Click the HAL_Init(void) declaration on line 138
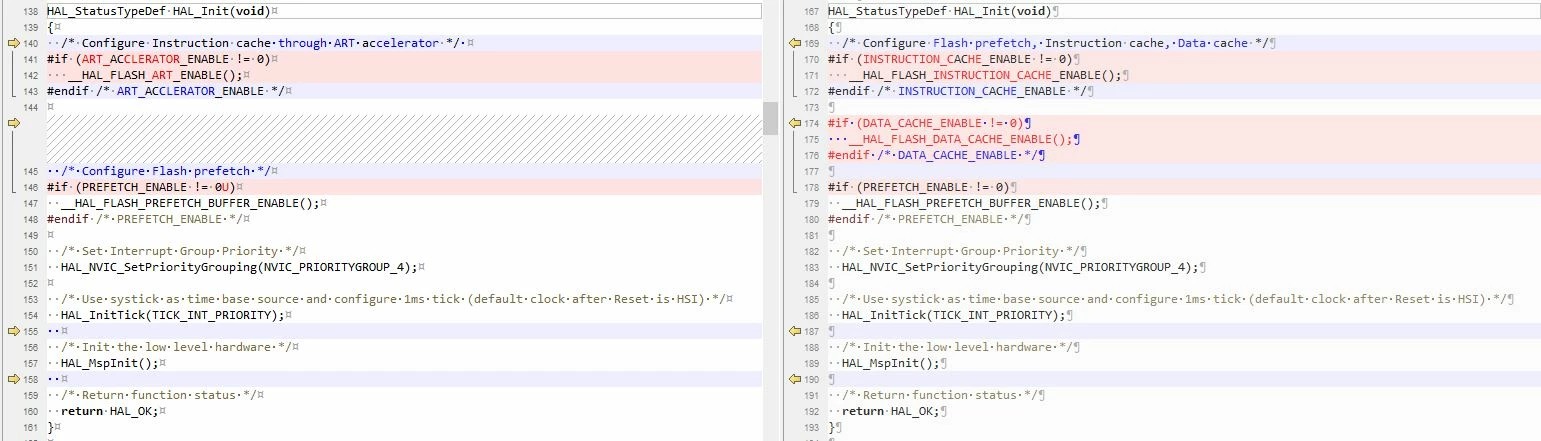Screen dimensions: 1541x441 click(159, 11)
